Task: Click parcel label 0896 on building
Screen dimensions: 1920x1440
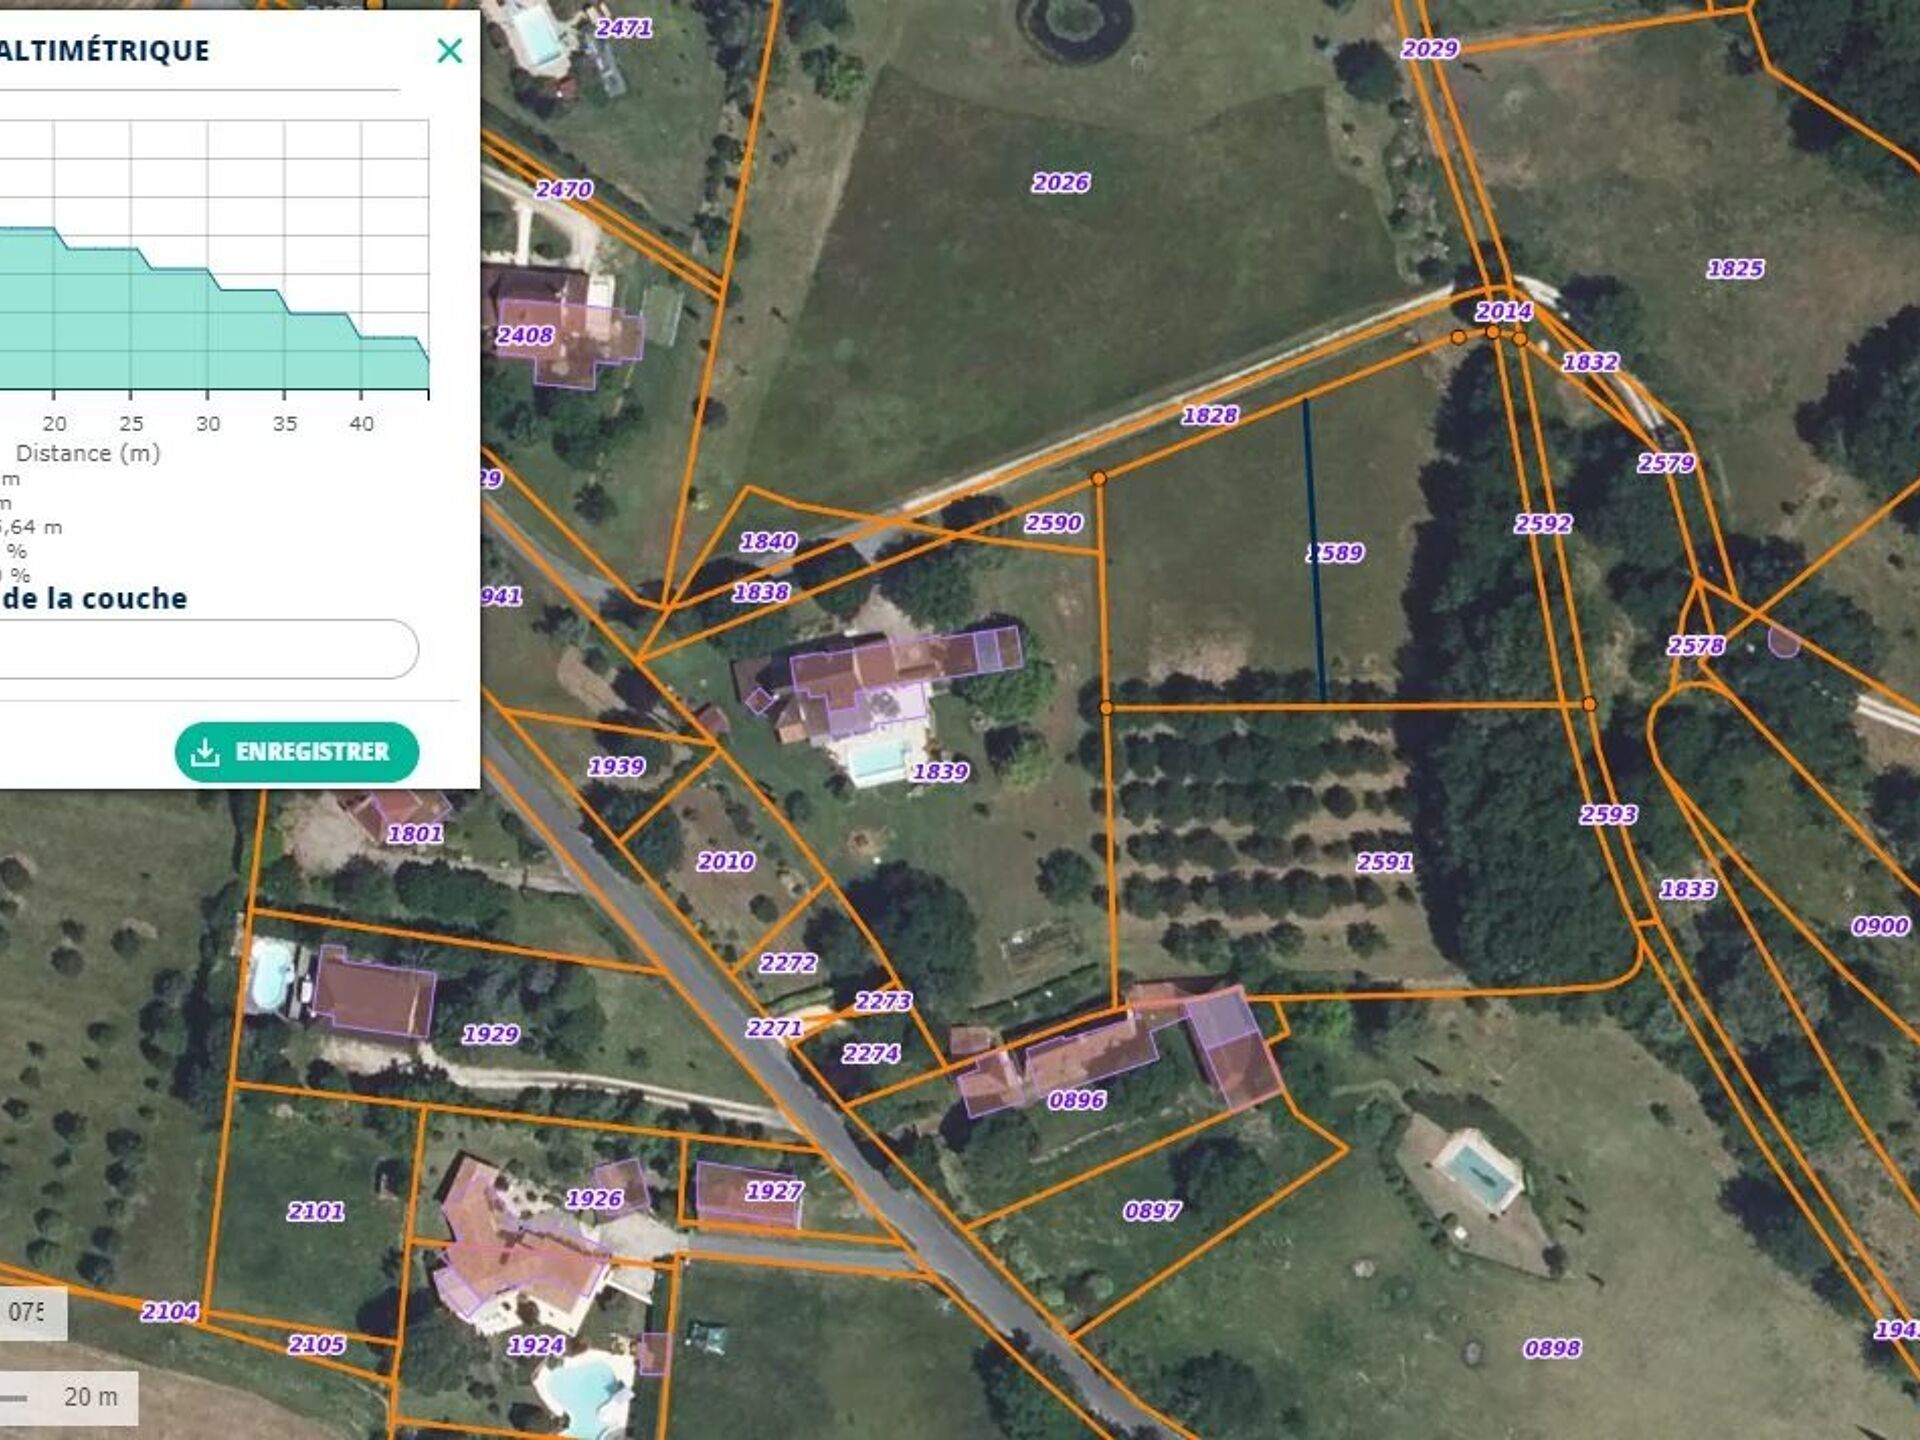Action: click(1076, 1101)
